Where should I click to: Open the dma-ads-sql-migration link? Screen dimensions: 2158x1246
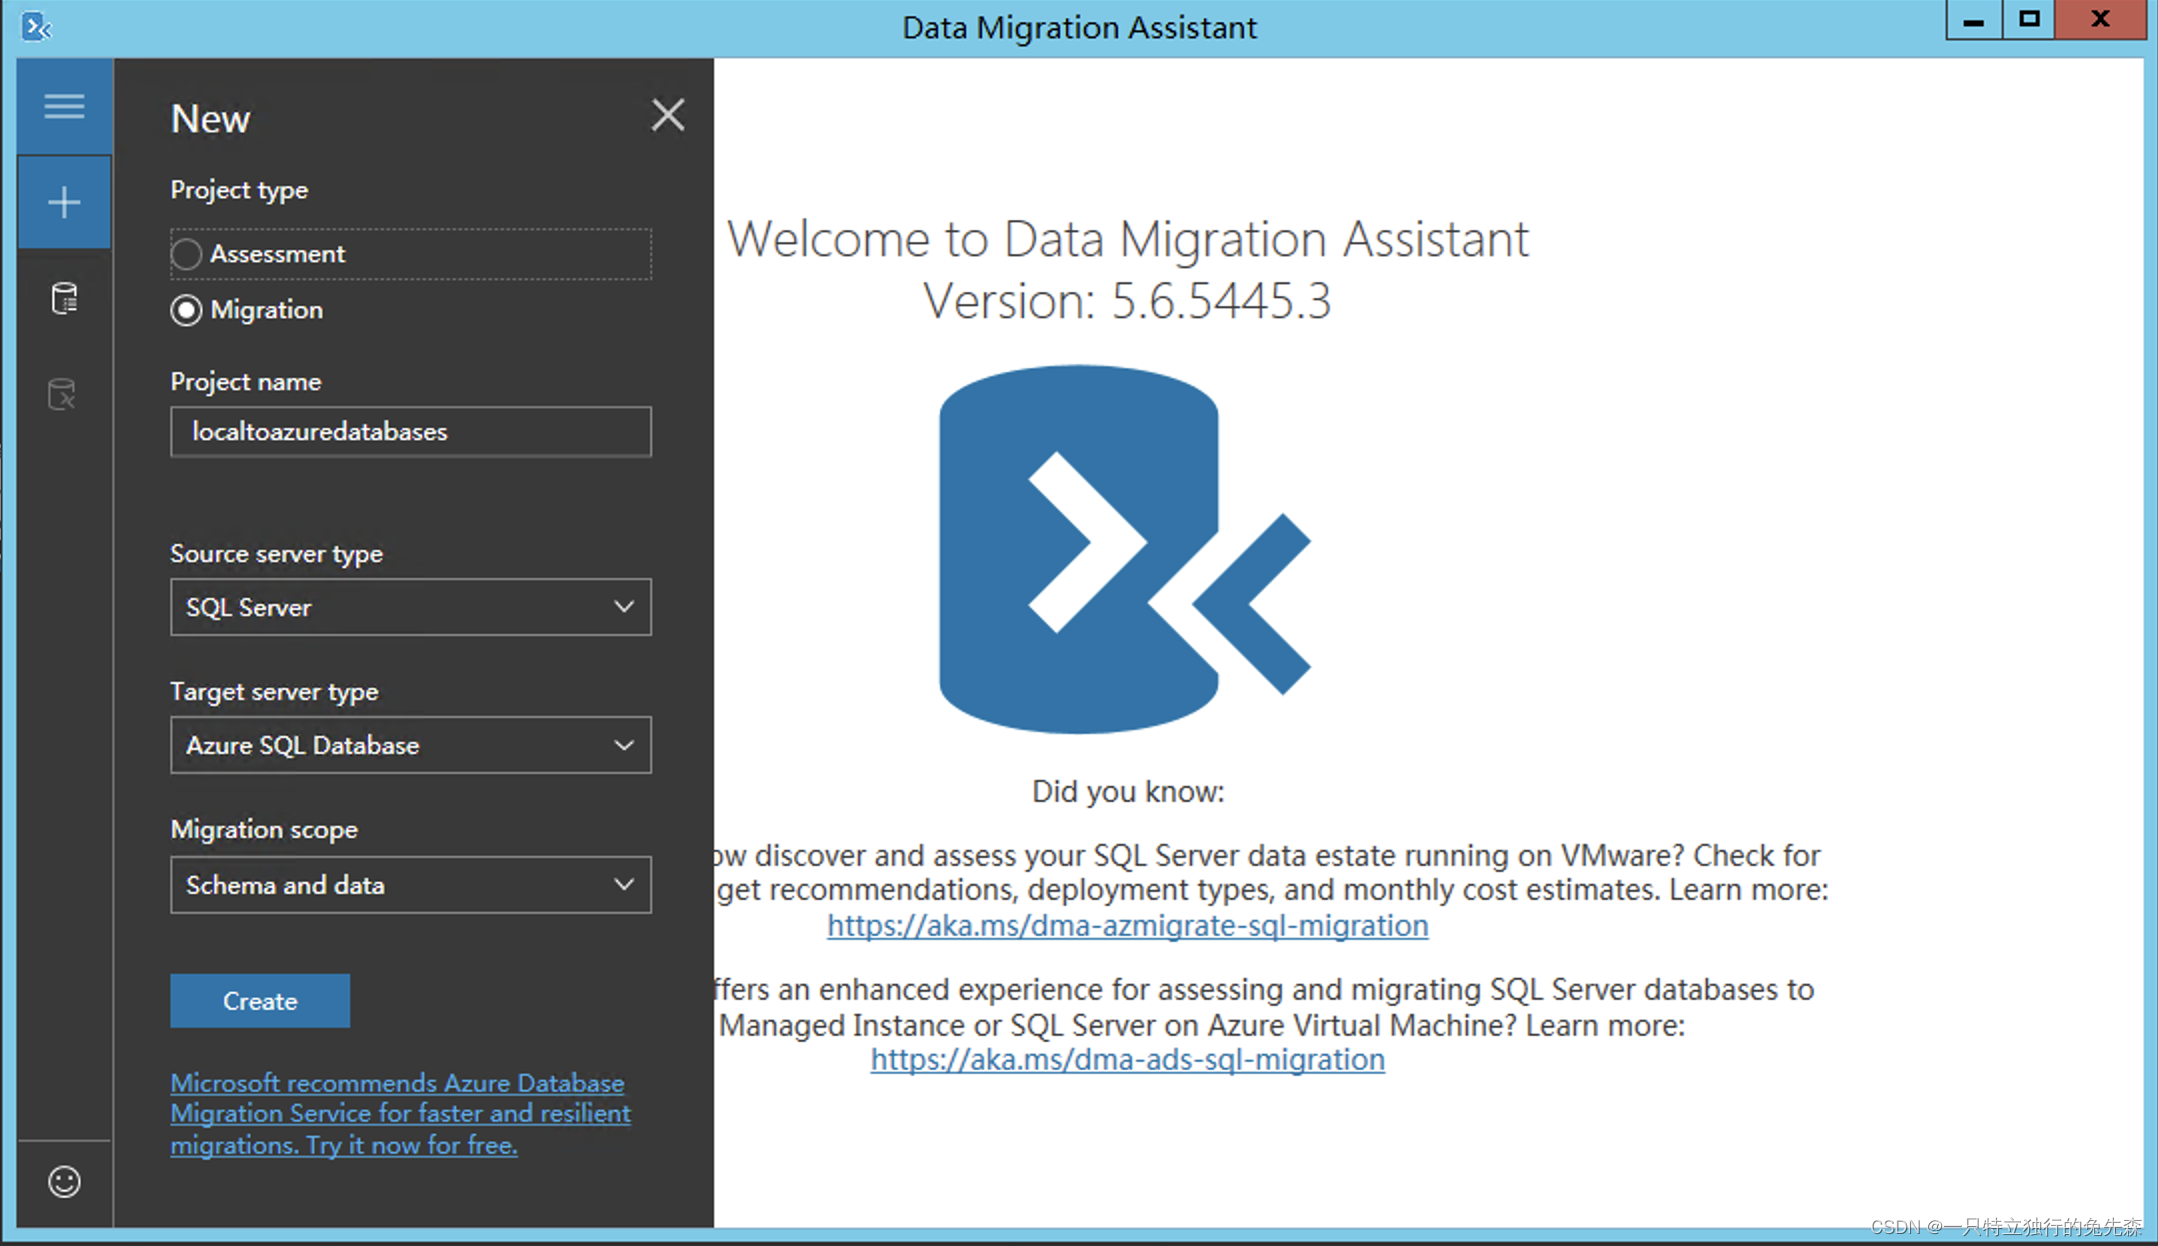(x=1128, y=1060)
